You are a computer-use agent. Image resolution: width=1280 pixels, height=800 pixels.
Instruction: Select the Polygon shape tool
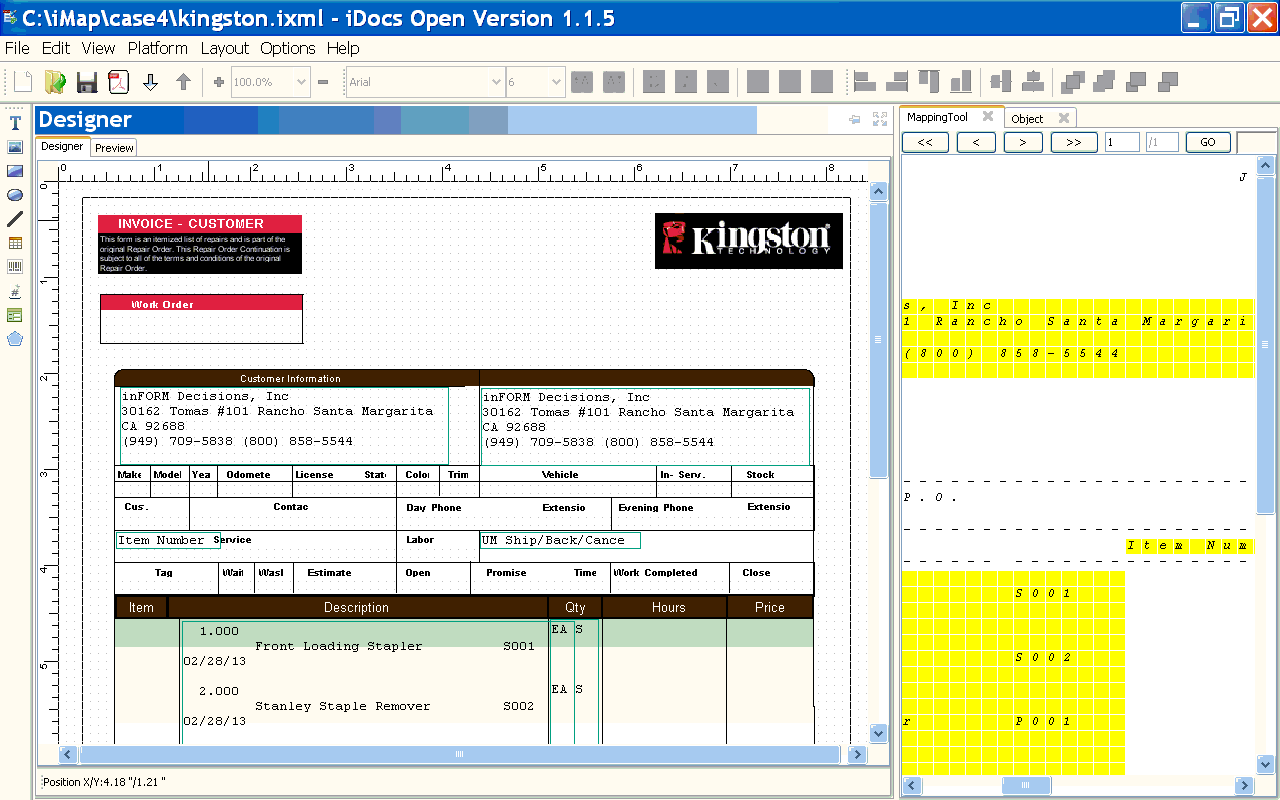(14, 339)
